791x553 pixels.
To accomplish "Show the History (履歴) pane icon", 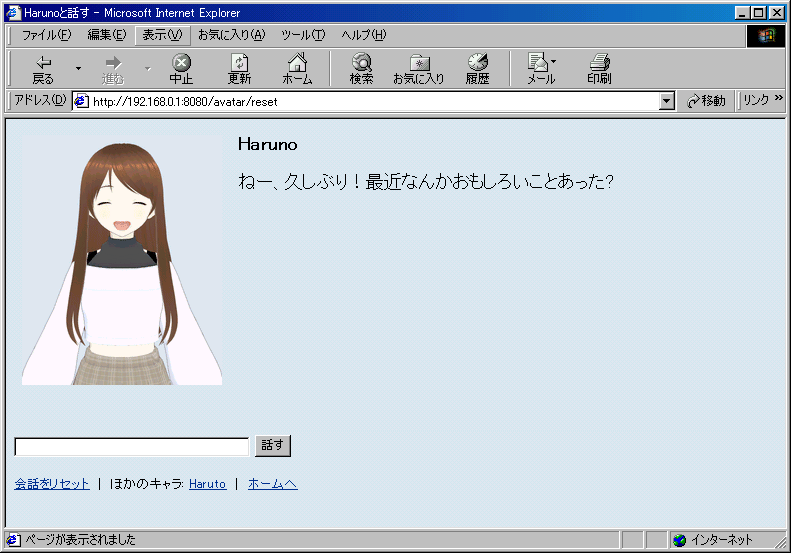I will coord(477,69).
